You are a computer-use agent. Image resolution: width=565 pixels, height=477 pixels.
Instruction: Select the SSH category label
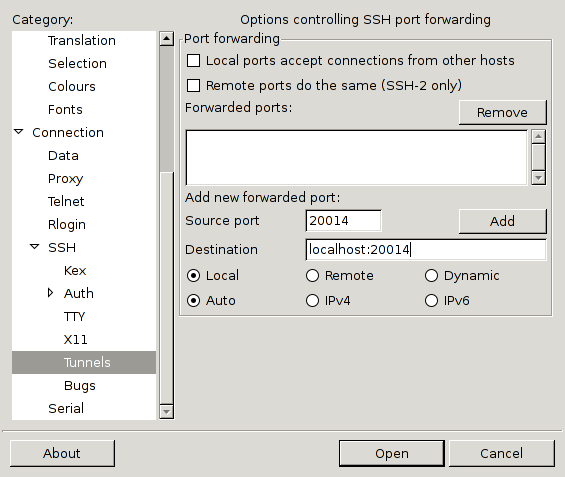tap(62, 248)
